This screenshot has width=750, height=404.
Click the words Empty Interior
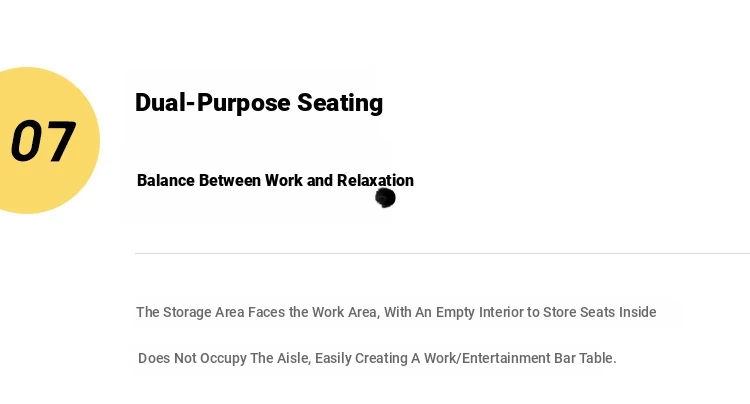click(x=479, y=312)
